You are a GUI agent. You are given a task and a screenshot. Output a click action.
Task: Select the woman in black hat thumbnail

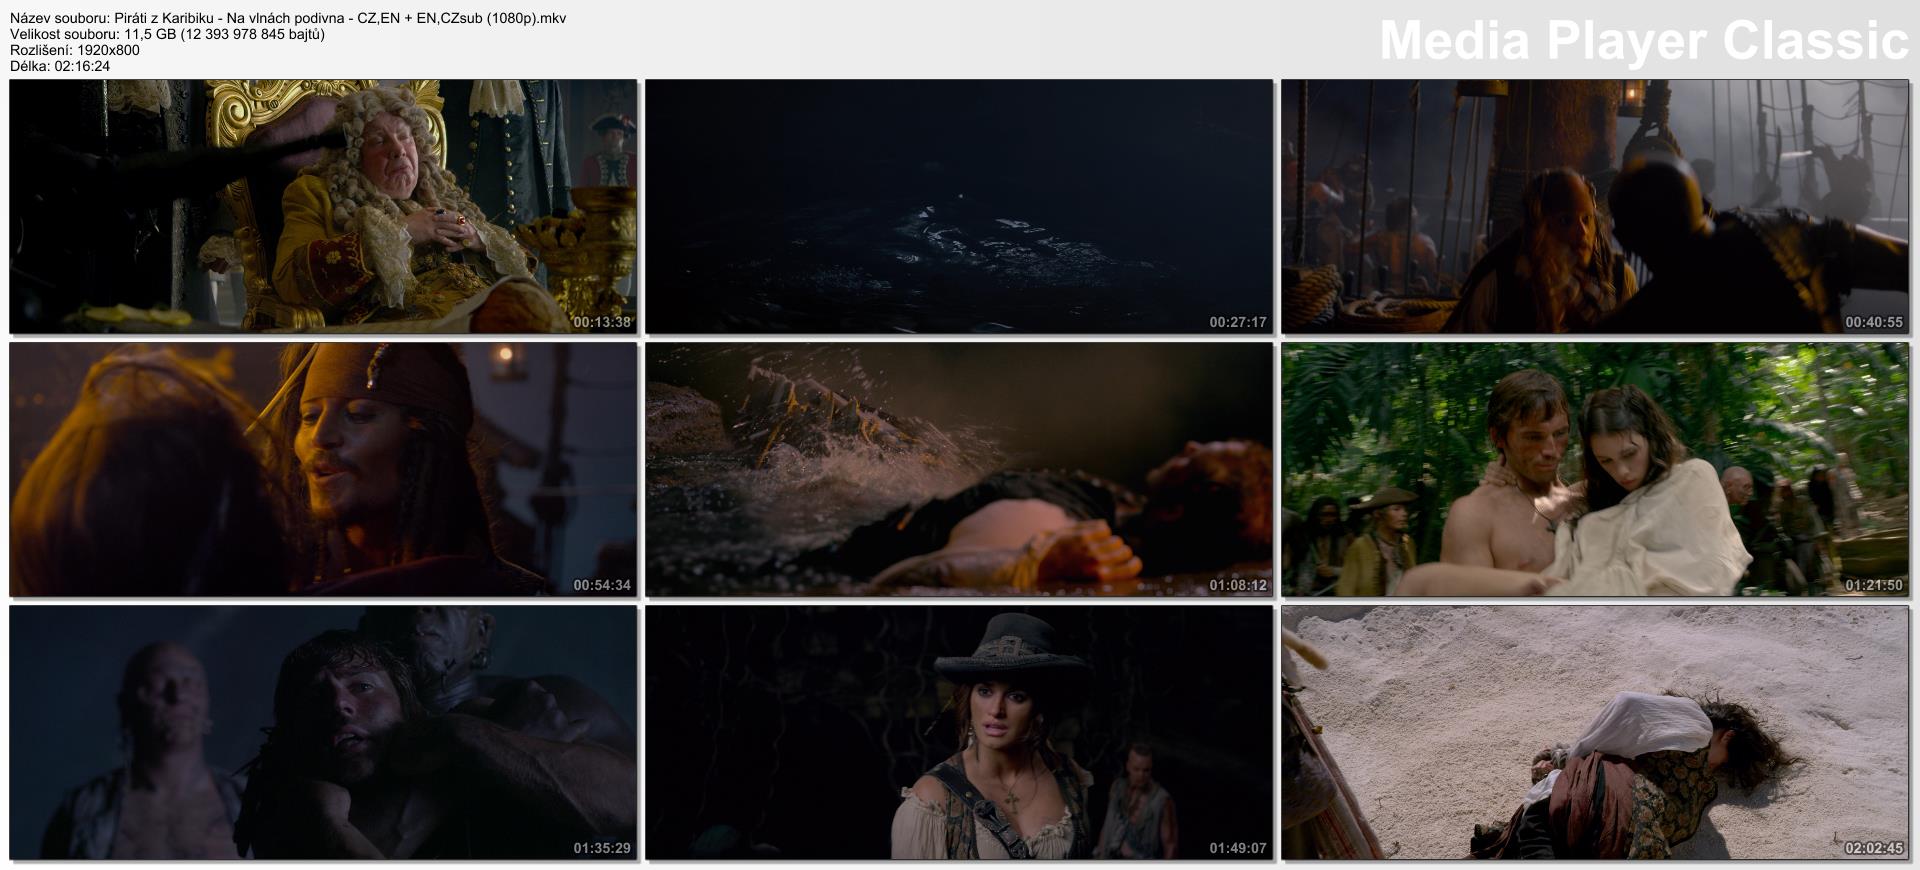[x=959, y=732]
